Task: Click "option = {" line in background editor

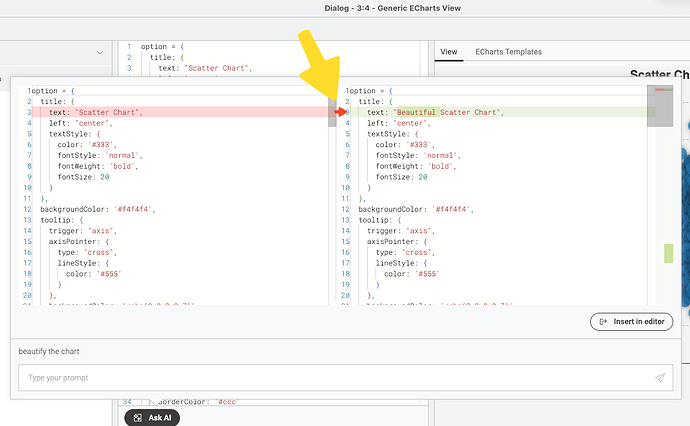Action: [x=162, y=47]
